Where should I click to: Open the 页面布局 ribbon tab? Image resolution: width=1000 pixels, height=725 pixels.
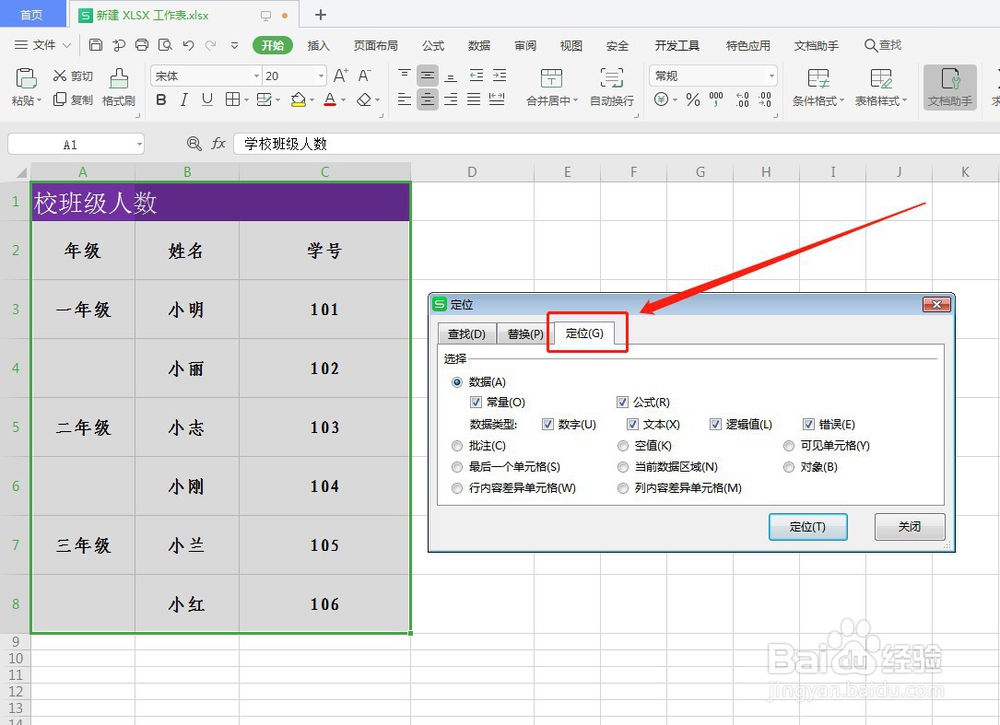tap(375, 45)
